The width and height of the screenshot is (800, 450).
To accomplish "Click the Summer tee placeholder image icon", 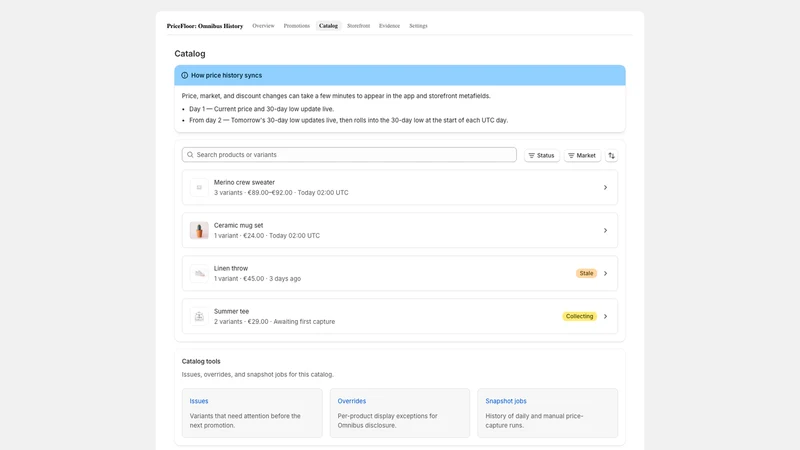I will click(x=199, y=316).
